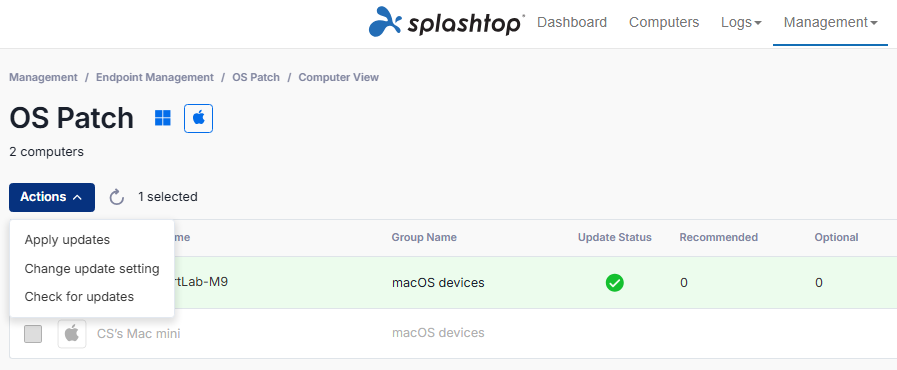Select Check for updates menu item
The width and height of the screenshot is (897, 370).
coord(79,297)
